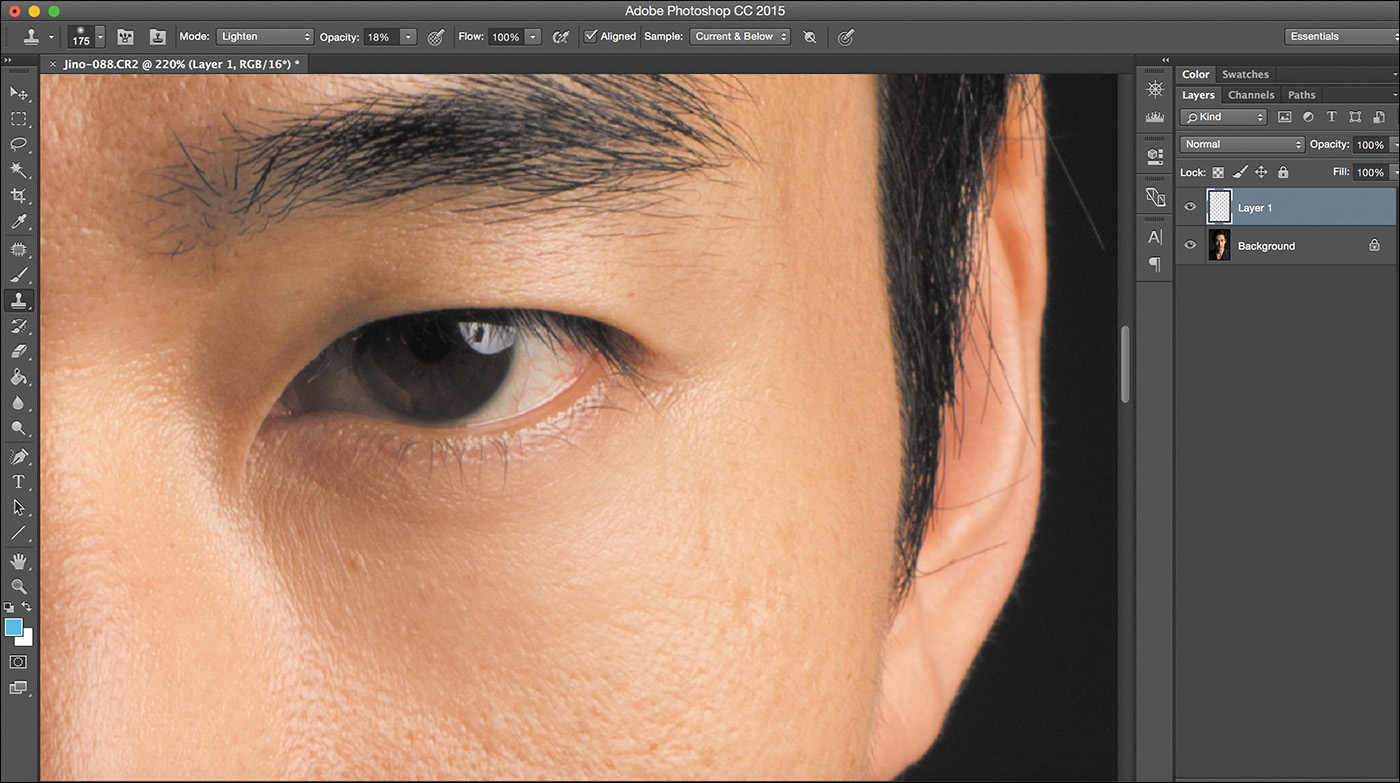Select the Rectangular Marquee tool
Viewport: 1400px width, 783px height.
click(18, 119)
